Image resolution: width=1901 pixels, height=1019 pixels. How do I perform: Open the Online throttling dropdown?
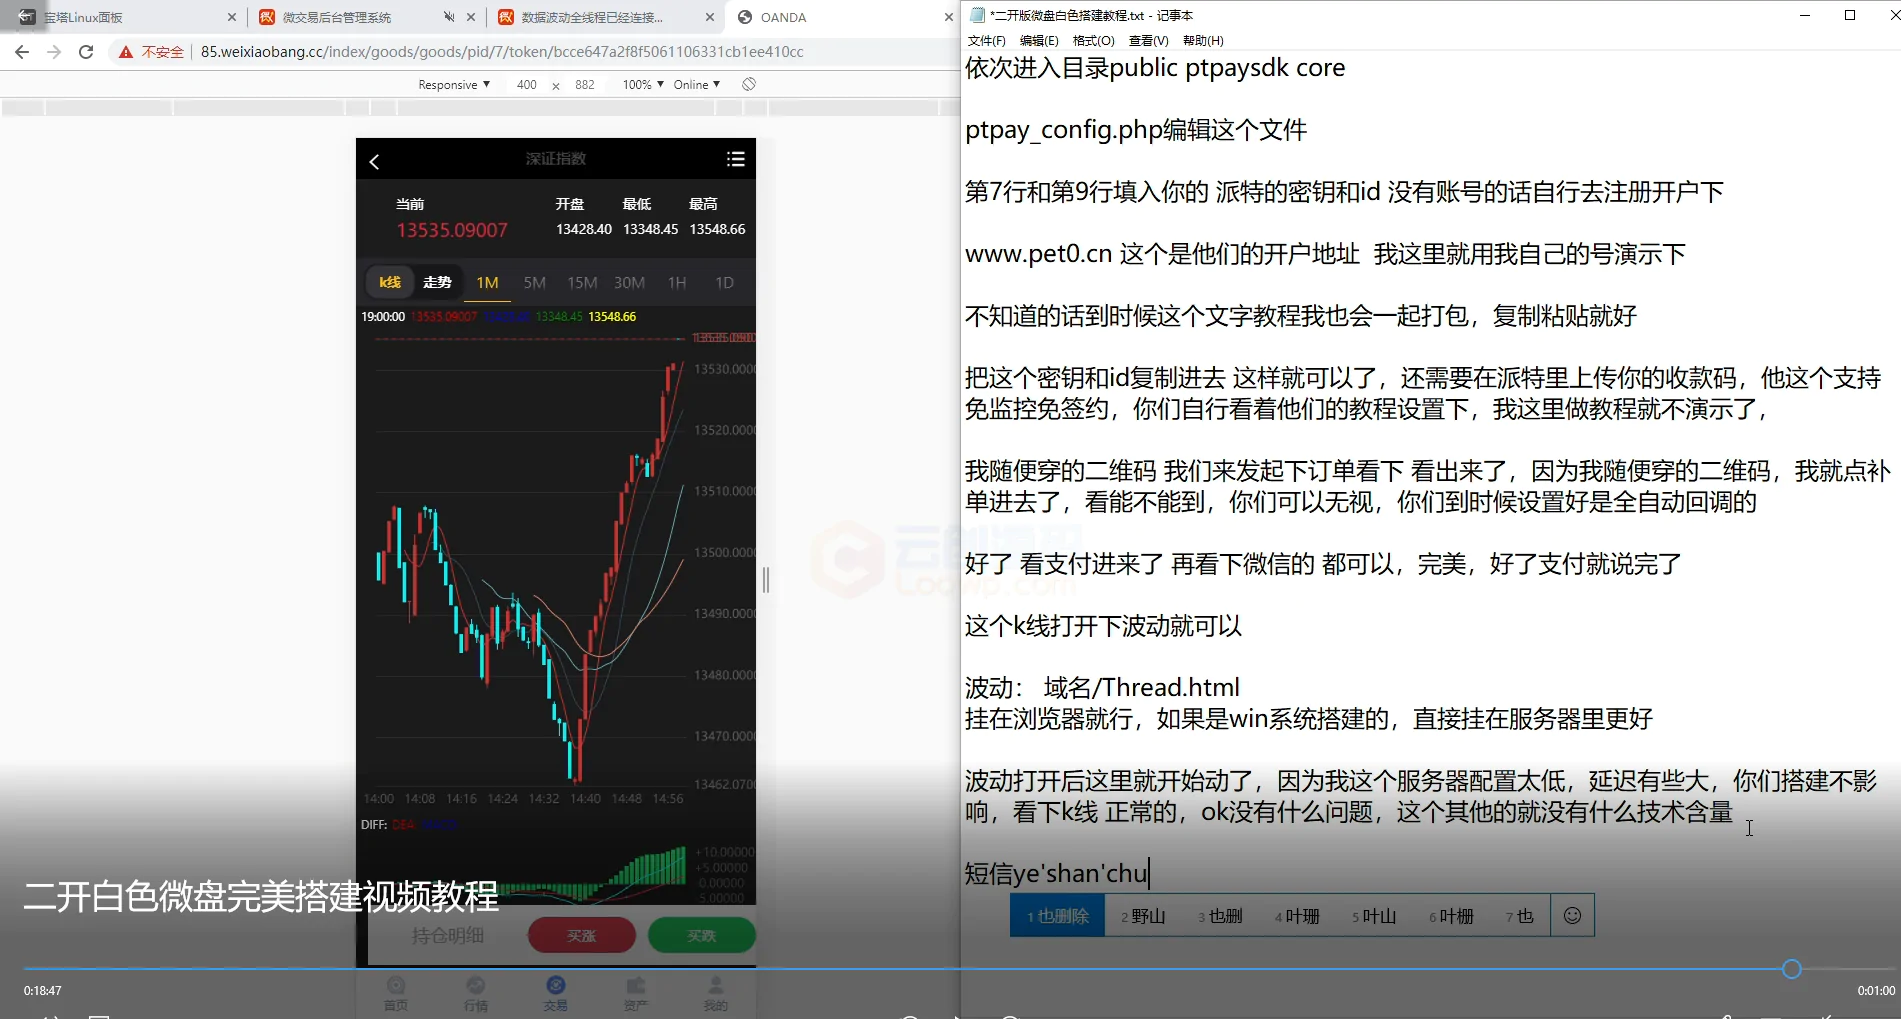click(x=697, y=85)
